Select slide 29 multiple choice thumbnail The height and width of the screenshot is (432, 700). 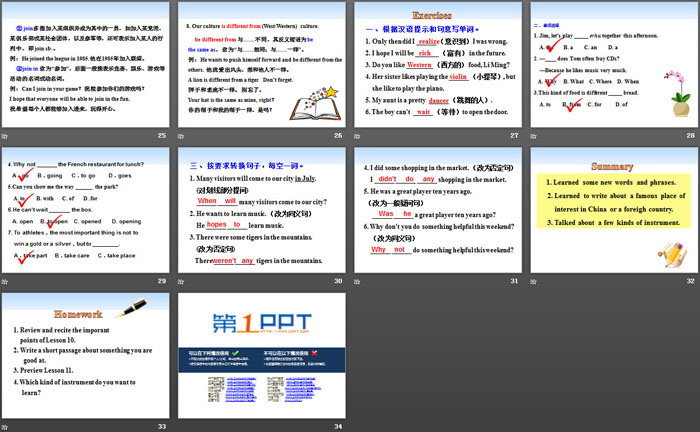[x=86, y=210]
